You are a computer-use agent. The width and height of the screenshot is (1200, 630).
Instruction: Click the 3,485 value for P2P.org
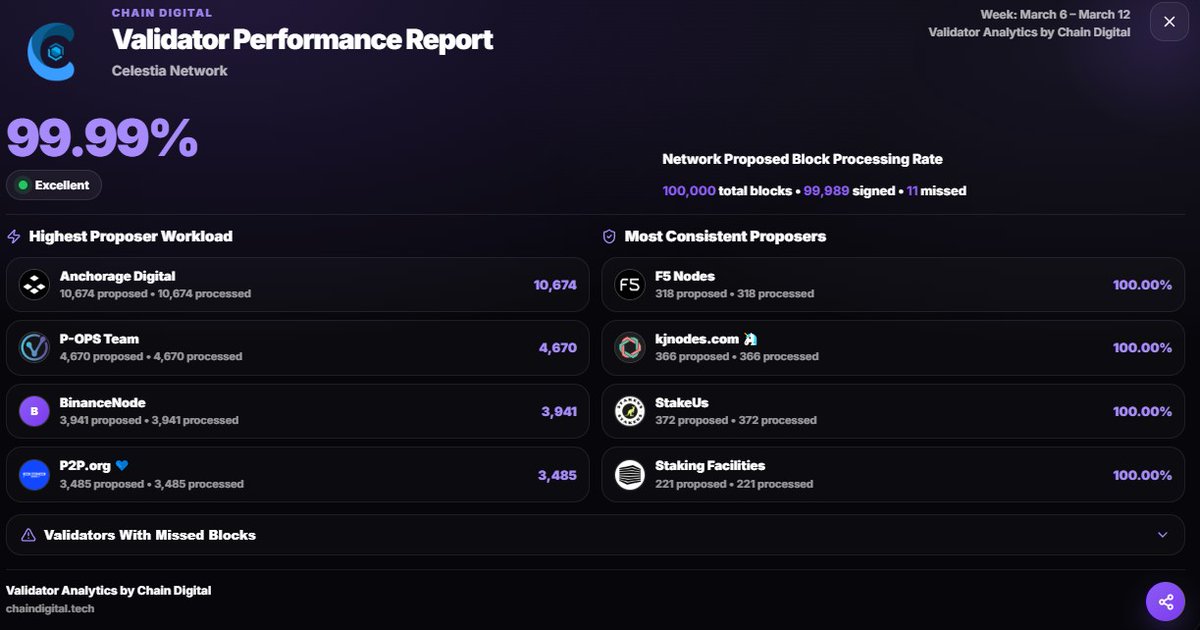558,475
